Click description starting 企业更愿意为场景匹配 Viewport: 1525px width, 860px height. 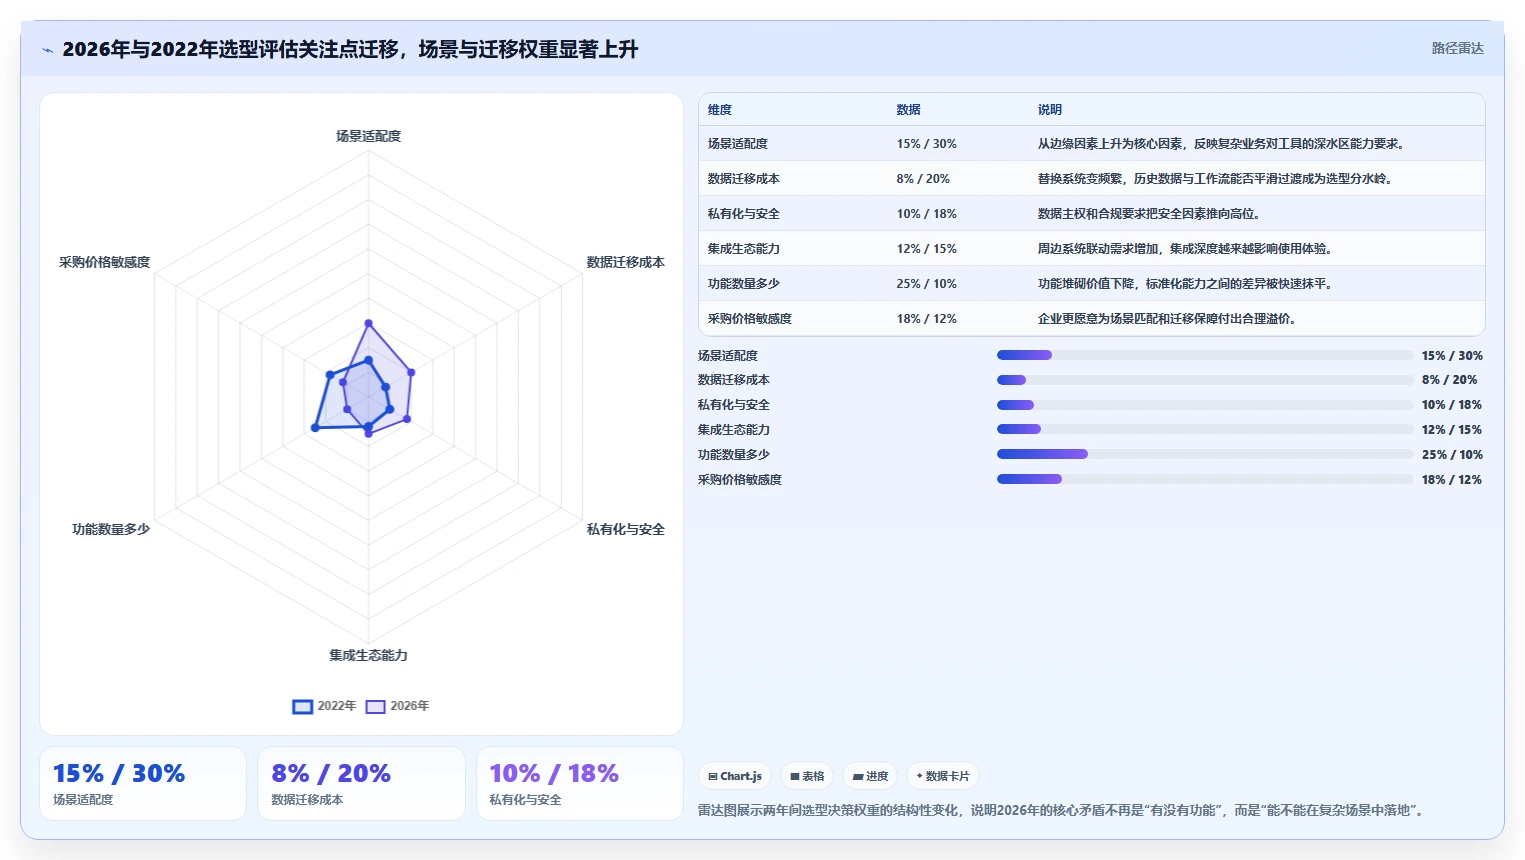[x=1169, y=319]
